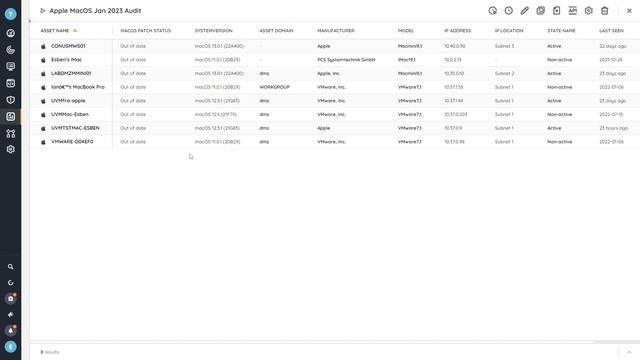Sort by Manufacturer column header
Image resolution: width=640 pixels, height=360 pixels.
[x=336, y=31]
